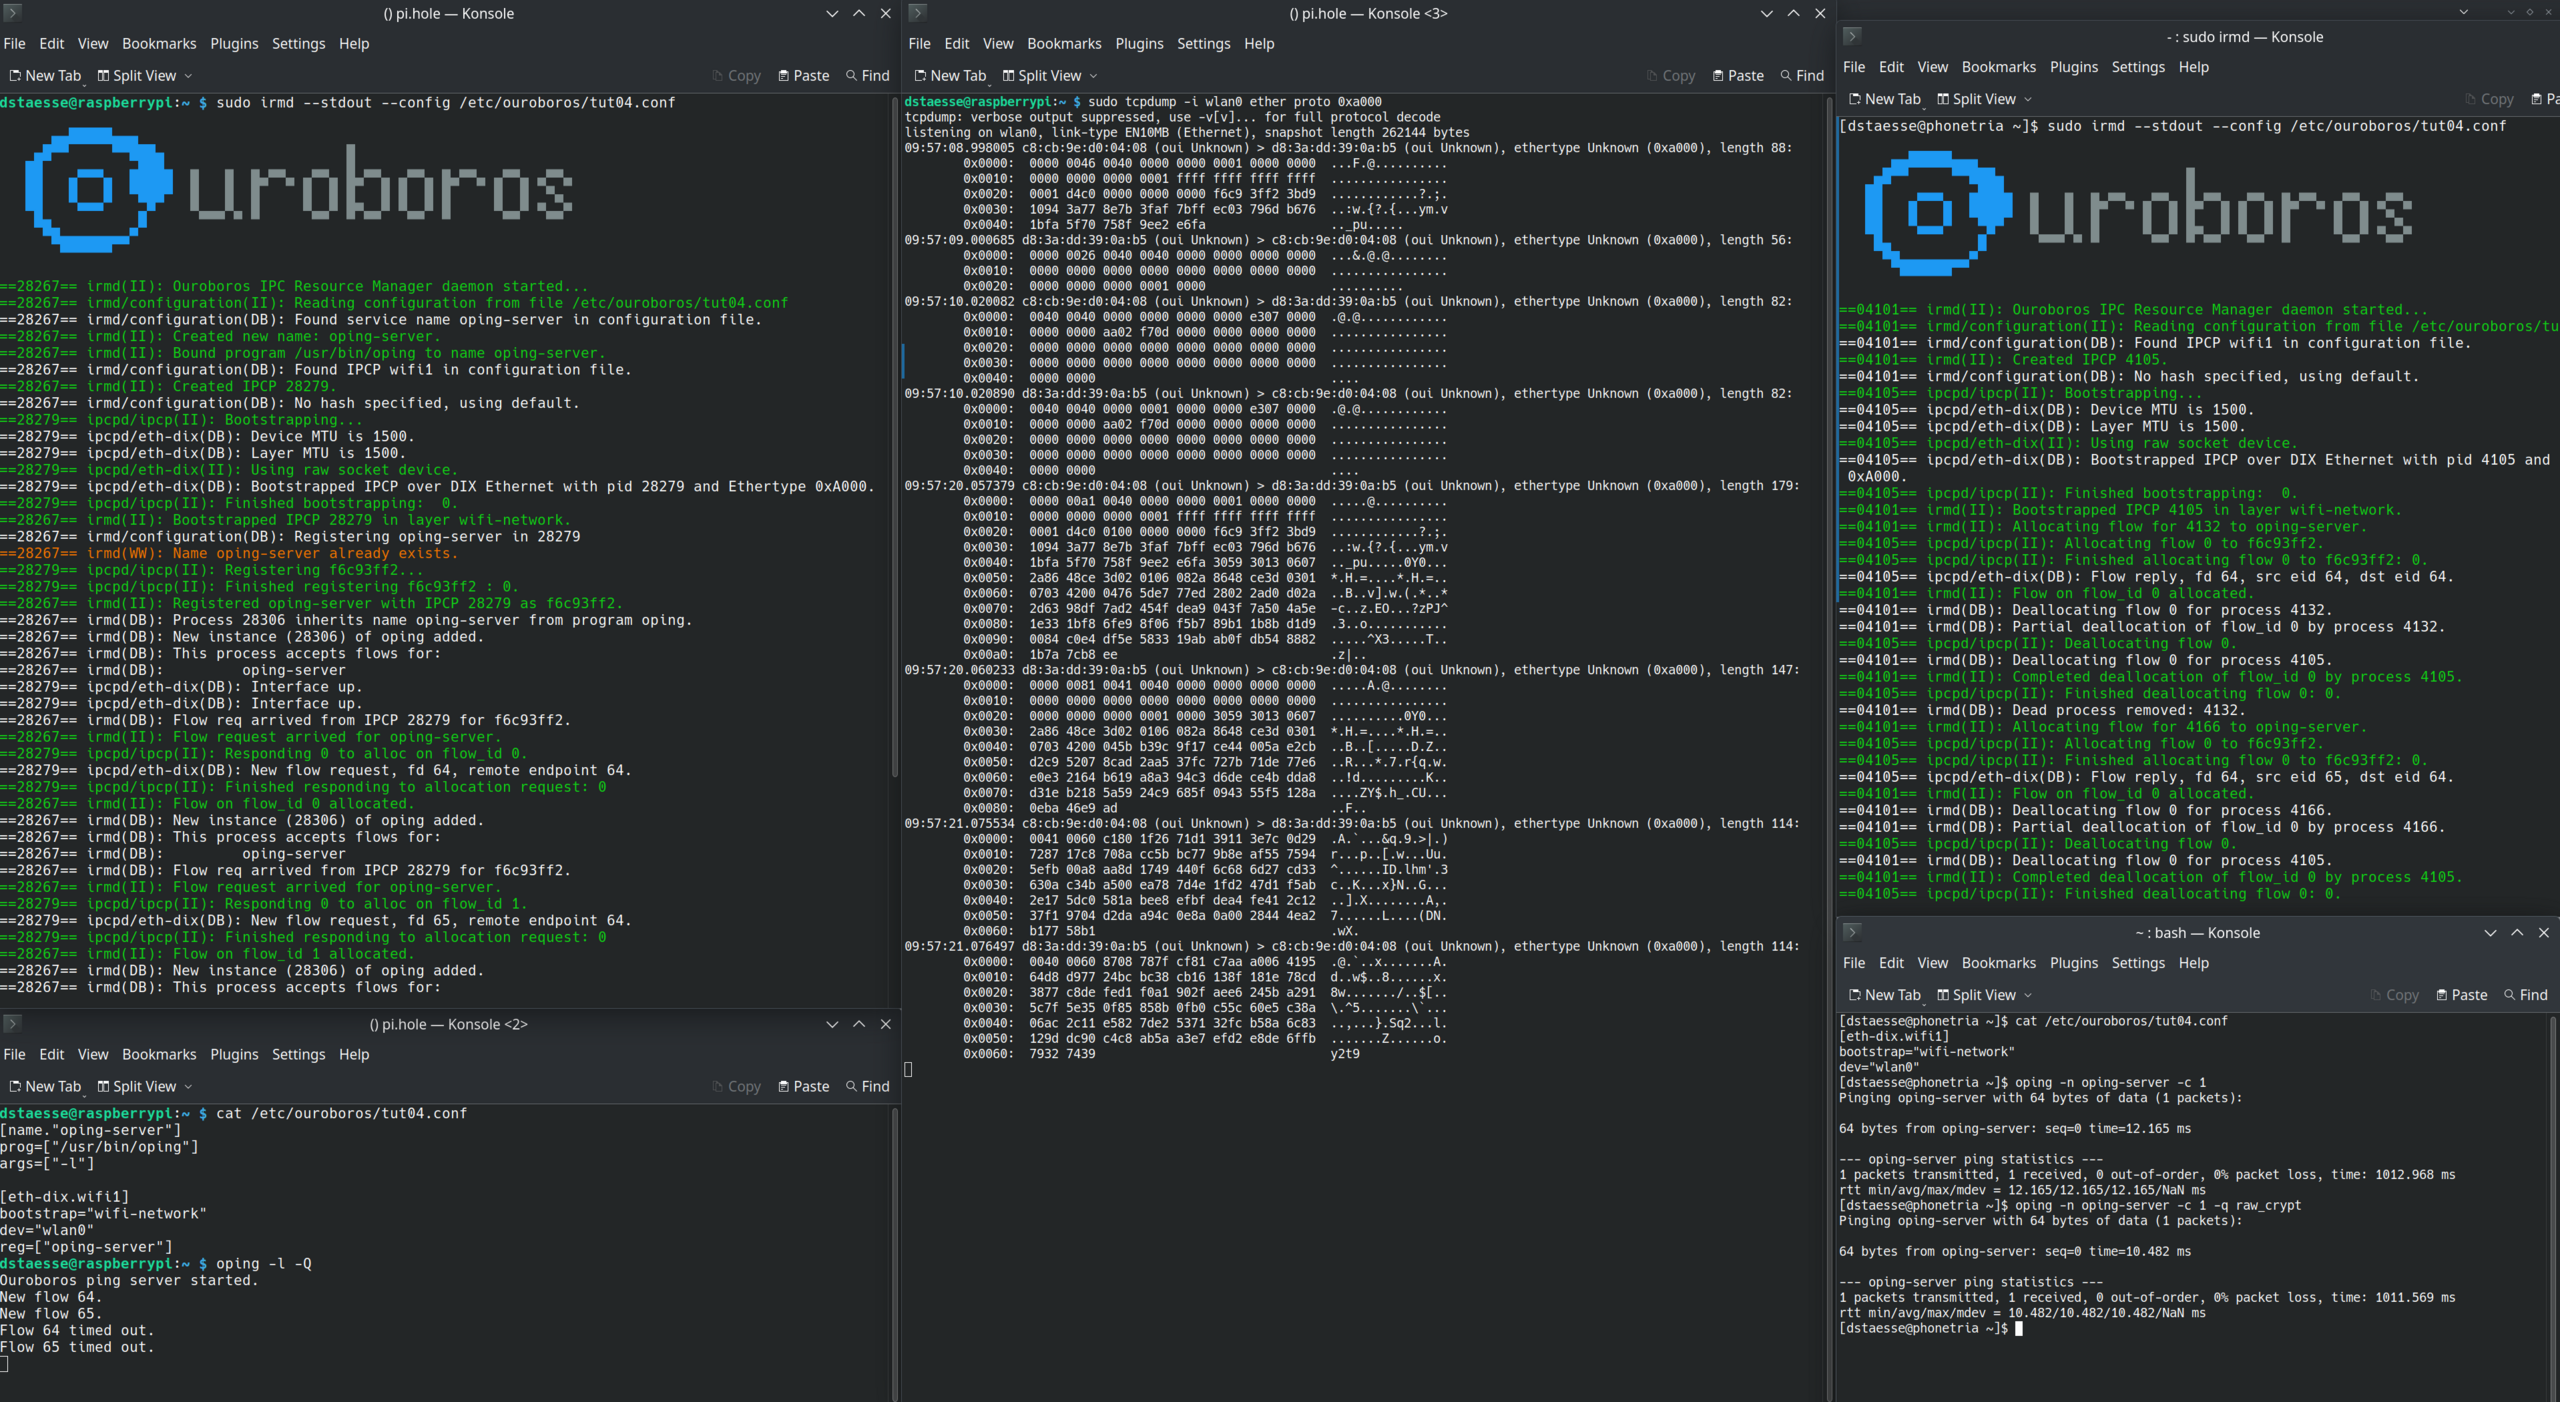Open Bookmarks menu in Konsole <3> window
Viewport: 2560px width, 1402px height.
click(x=1063, y=44)
